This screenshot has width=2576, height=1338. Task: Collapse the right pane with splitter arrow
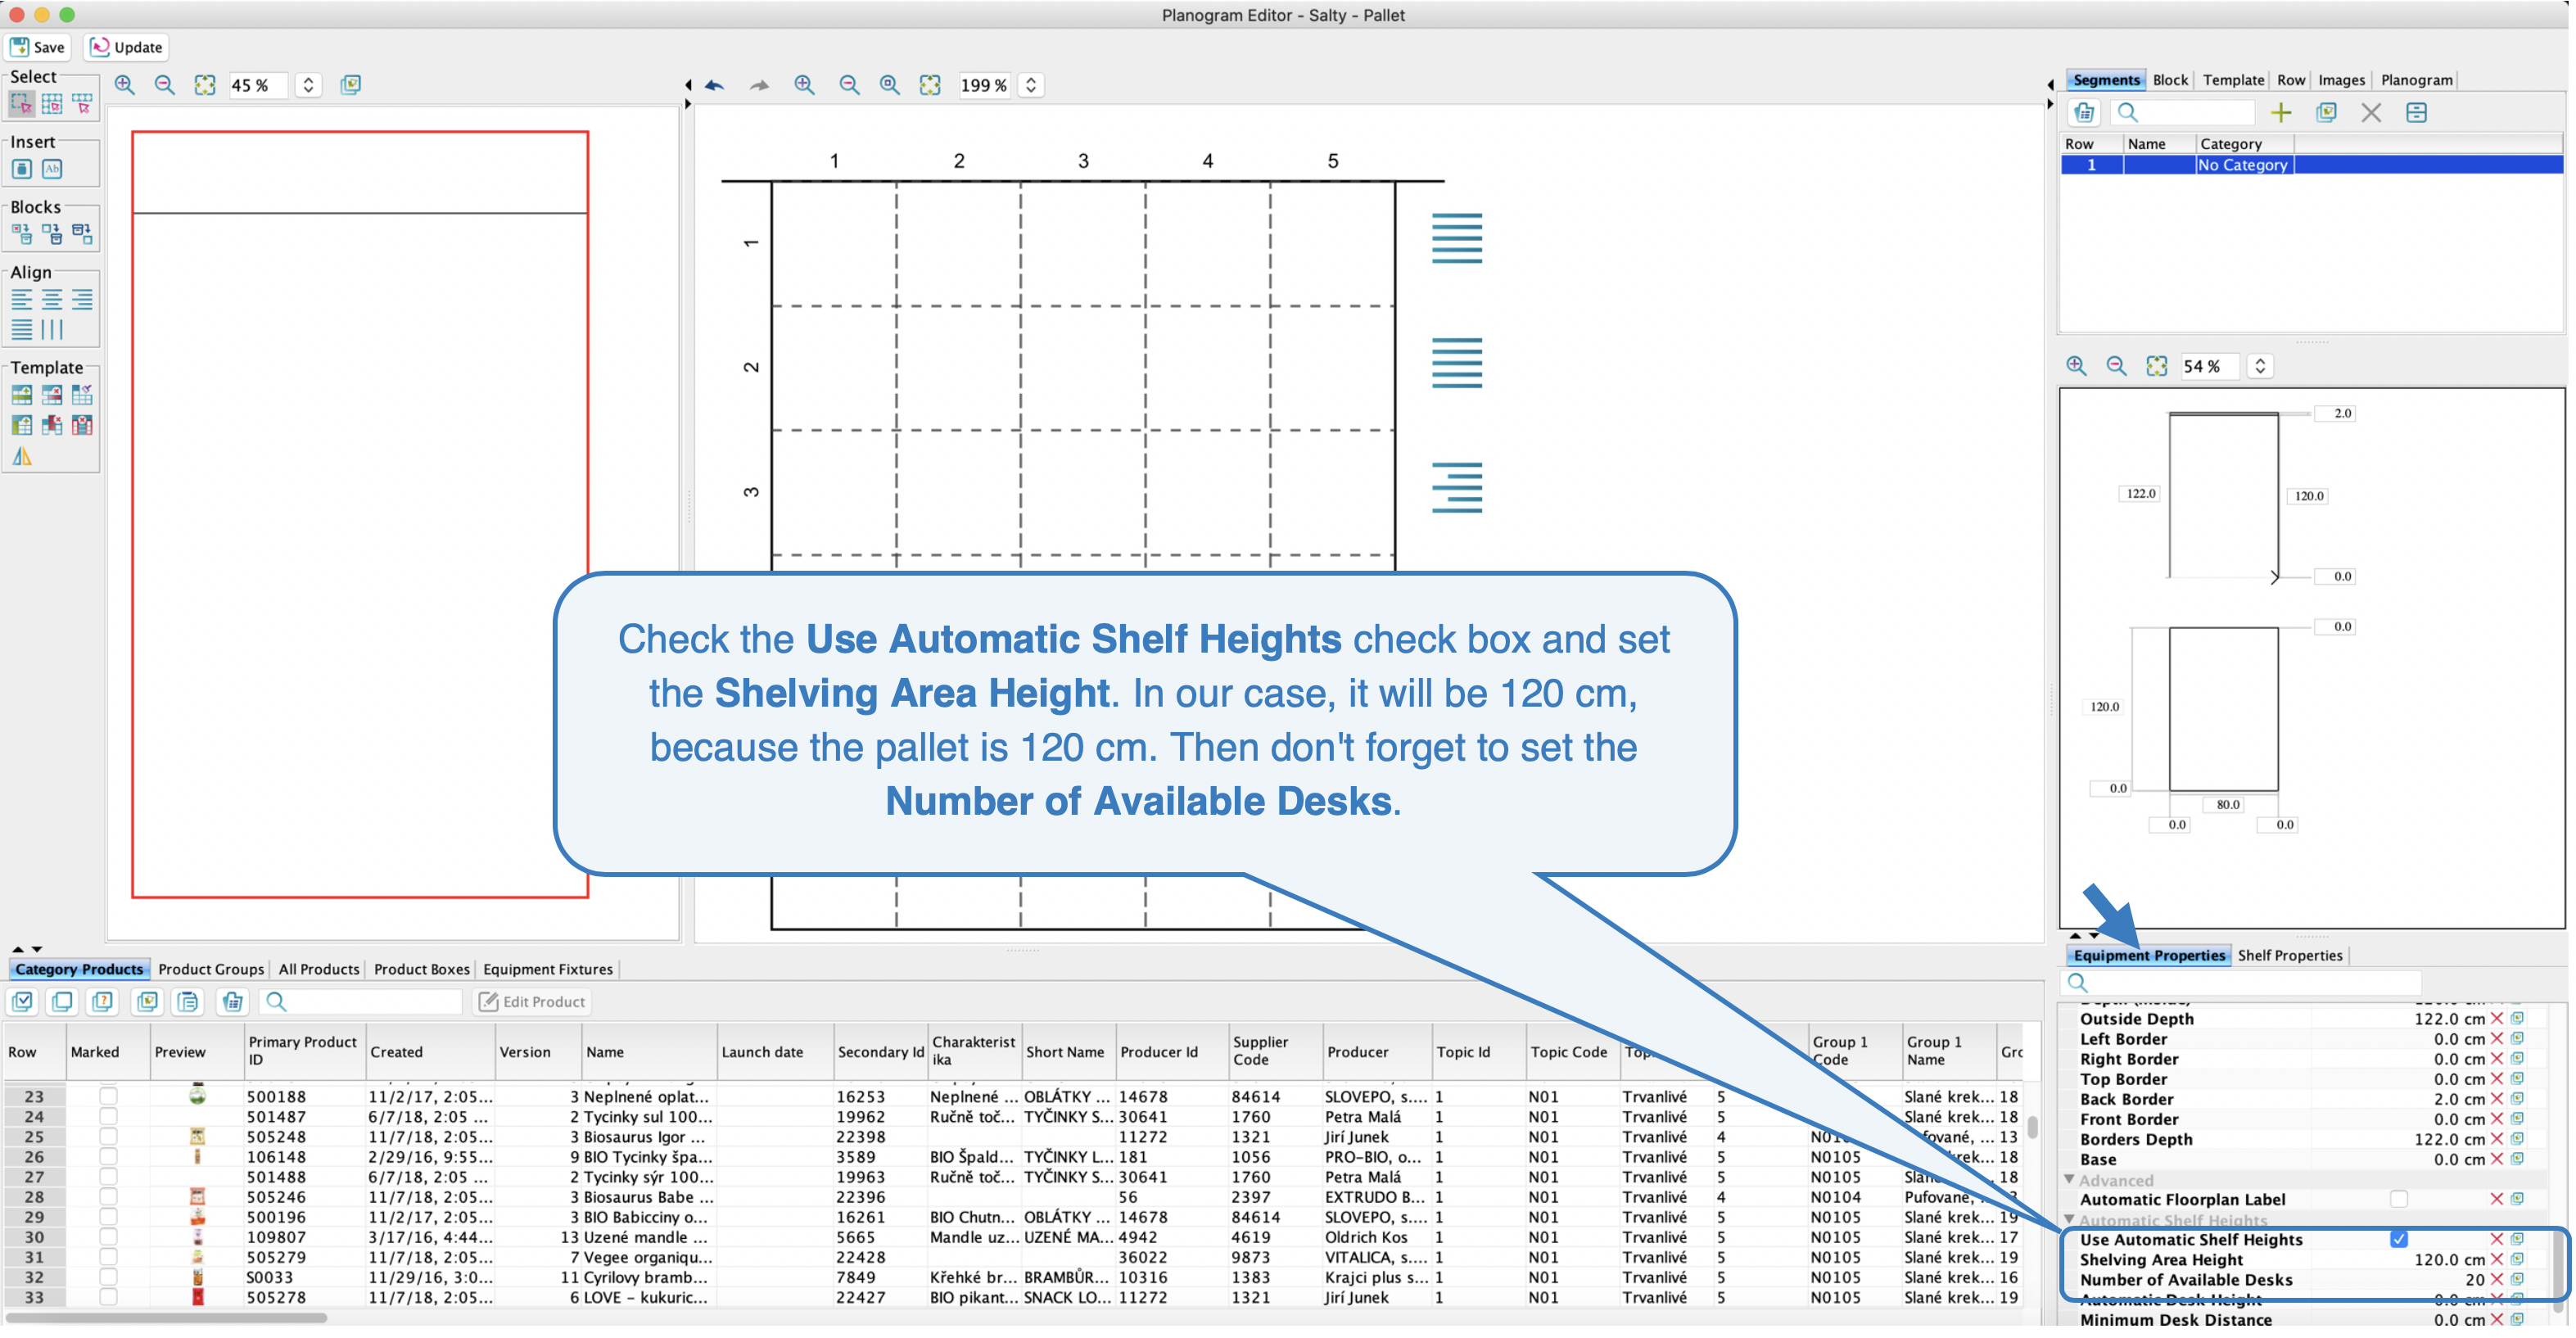pos(2050,104)
